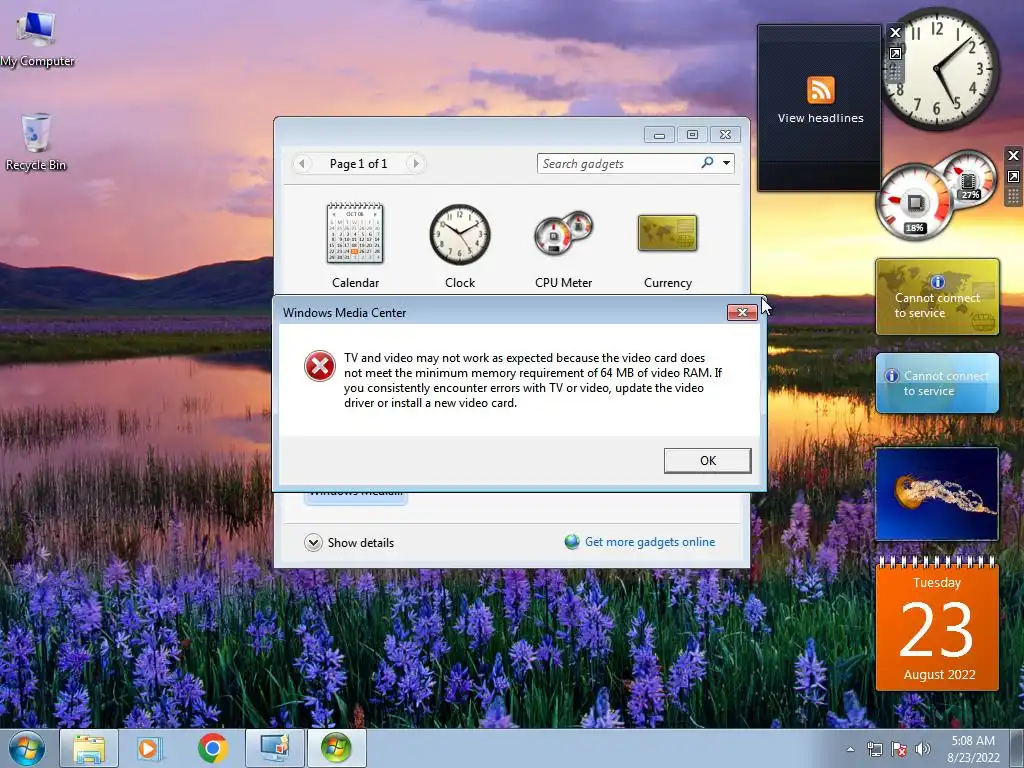Viewport: 1024px width, 768px height.
Task: Pick the Calendar gadget in the gallery
Action: tap(355, 246)
